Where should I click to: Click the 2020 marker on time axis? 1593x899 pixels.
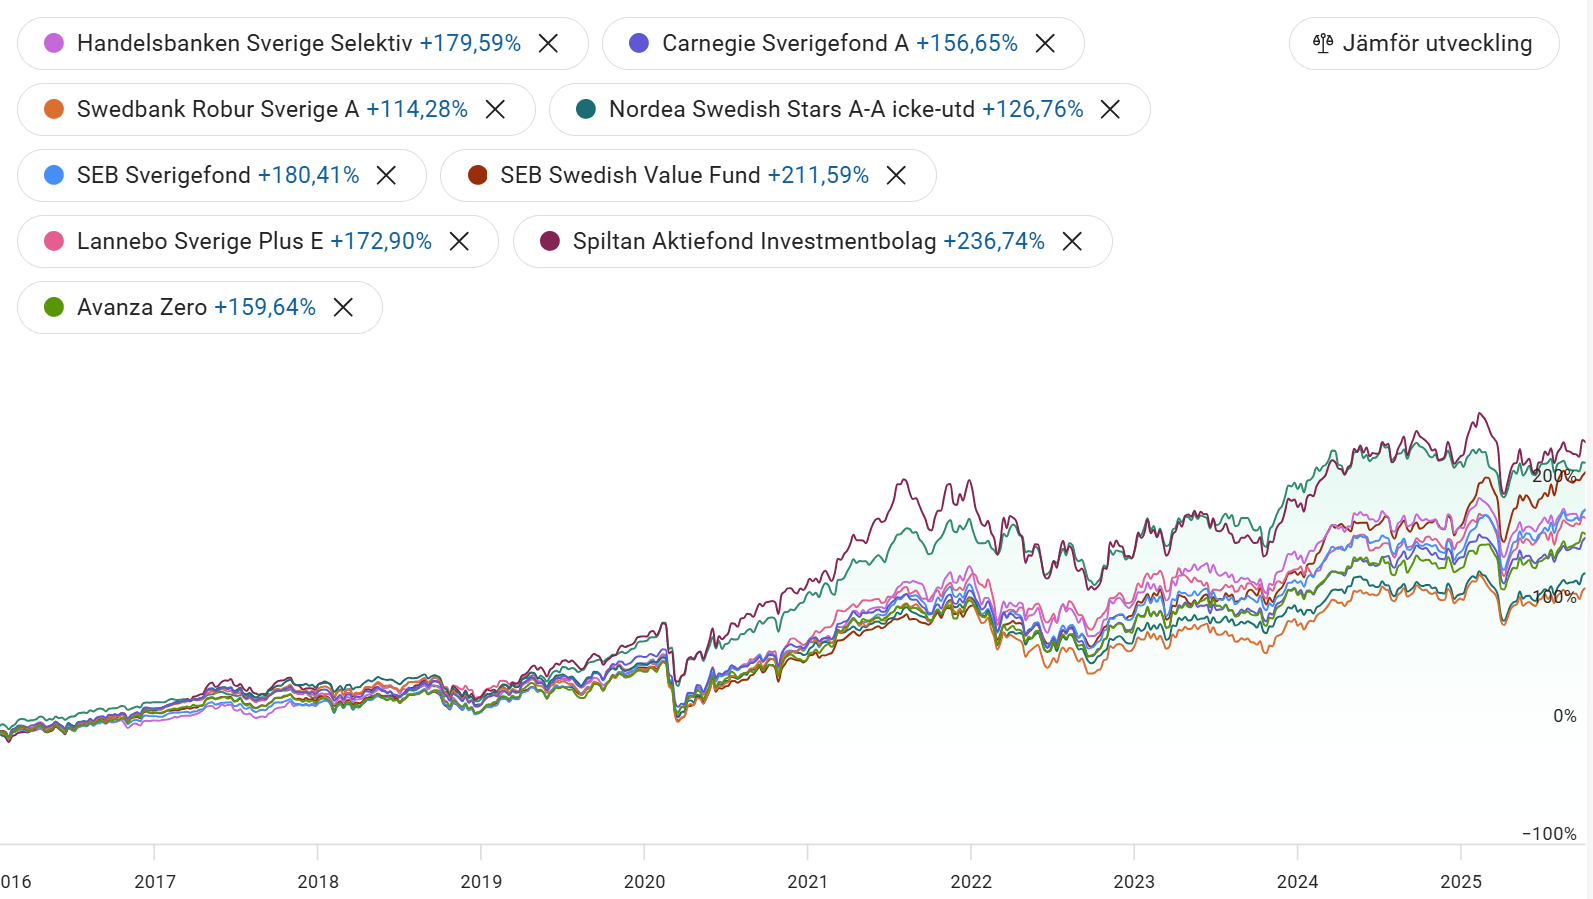pos(644,881)
